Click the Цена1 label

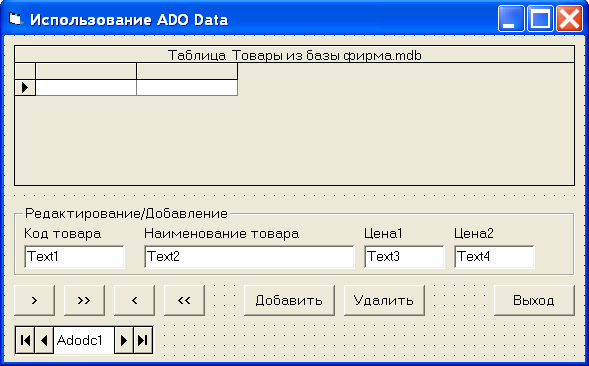[x=383, y=233]
